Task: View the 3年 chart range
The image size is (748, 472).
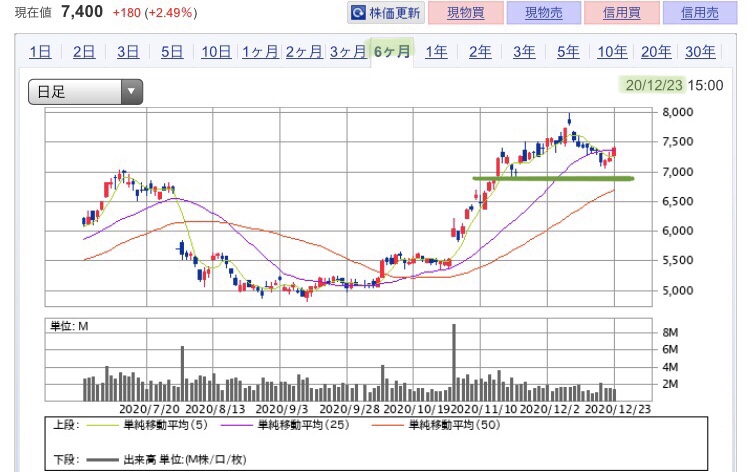Action: [x=524, y=52]
